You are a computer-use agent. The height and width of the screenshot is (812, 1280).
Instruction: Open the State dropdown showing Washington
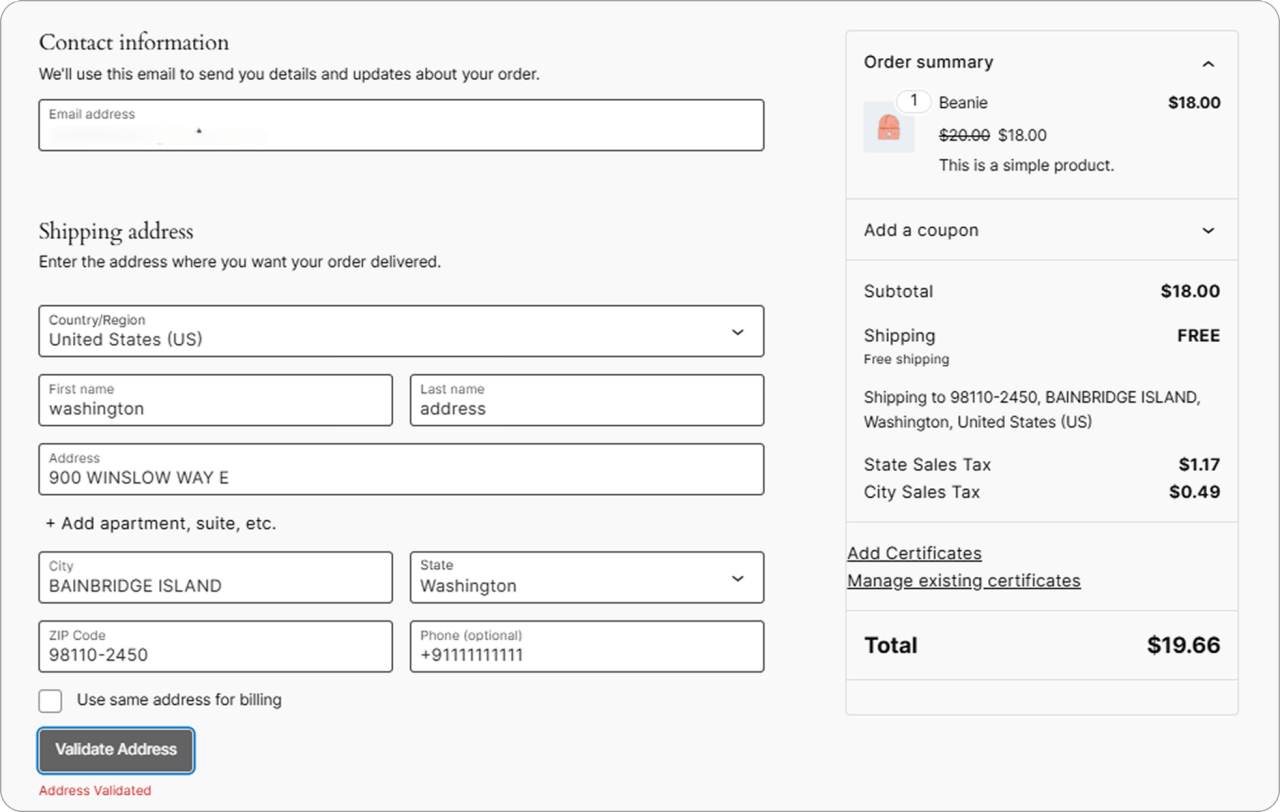738,577
